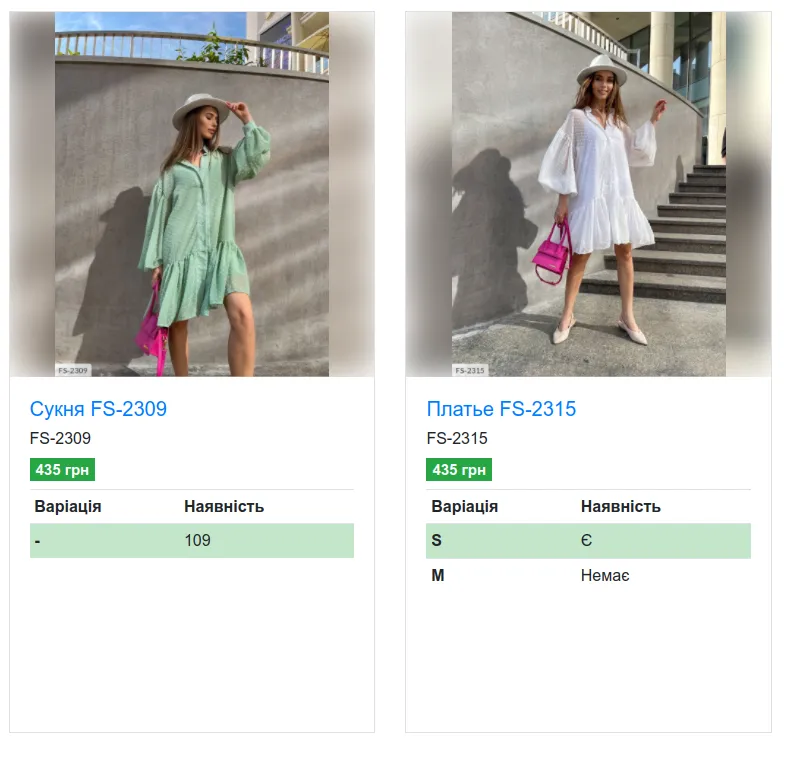
Task: Click the Наявність header in the FS-2309 table
Action: click(x=224, y=507)
